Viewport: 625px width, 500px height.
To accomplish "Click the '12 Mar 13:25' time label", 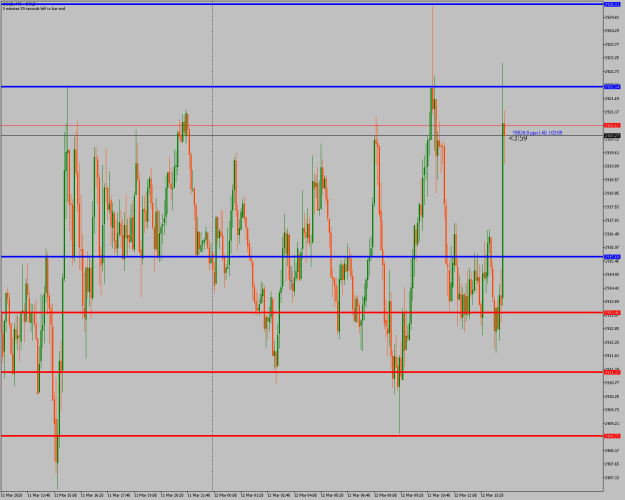I will point(492,496).
